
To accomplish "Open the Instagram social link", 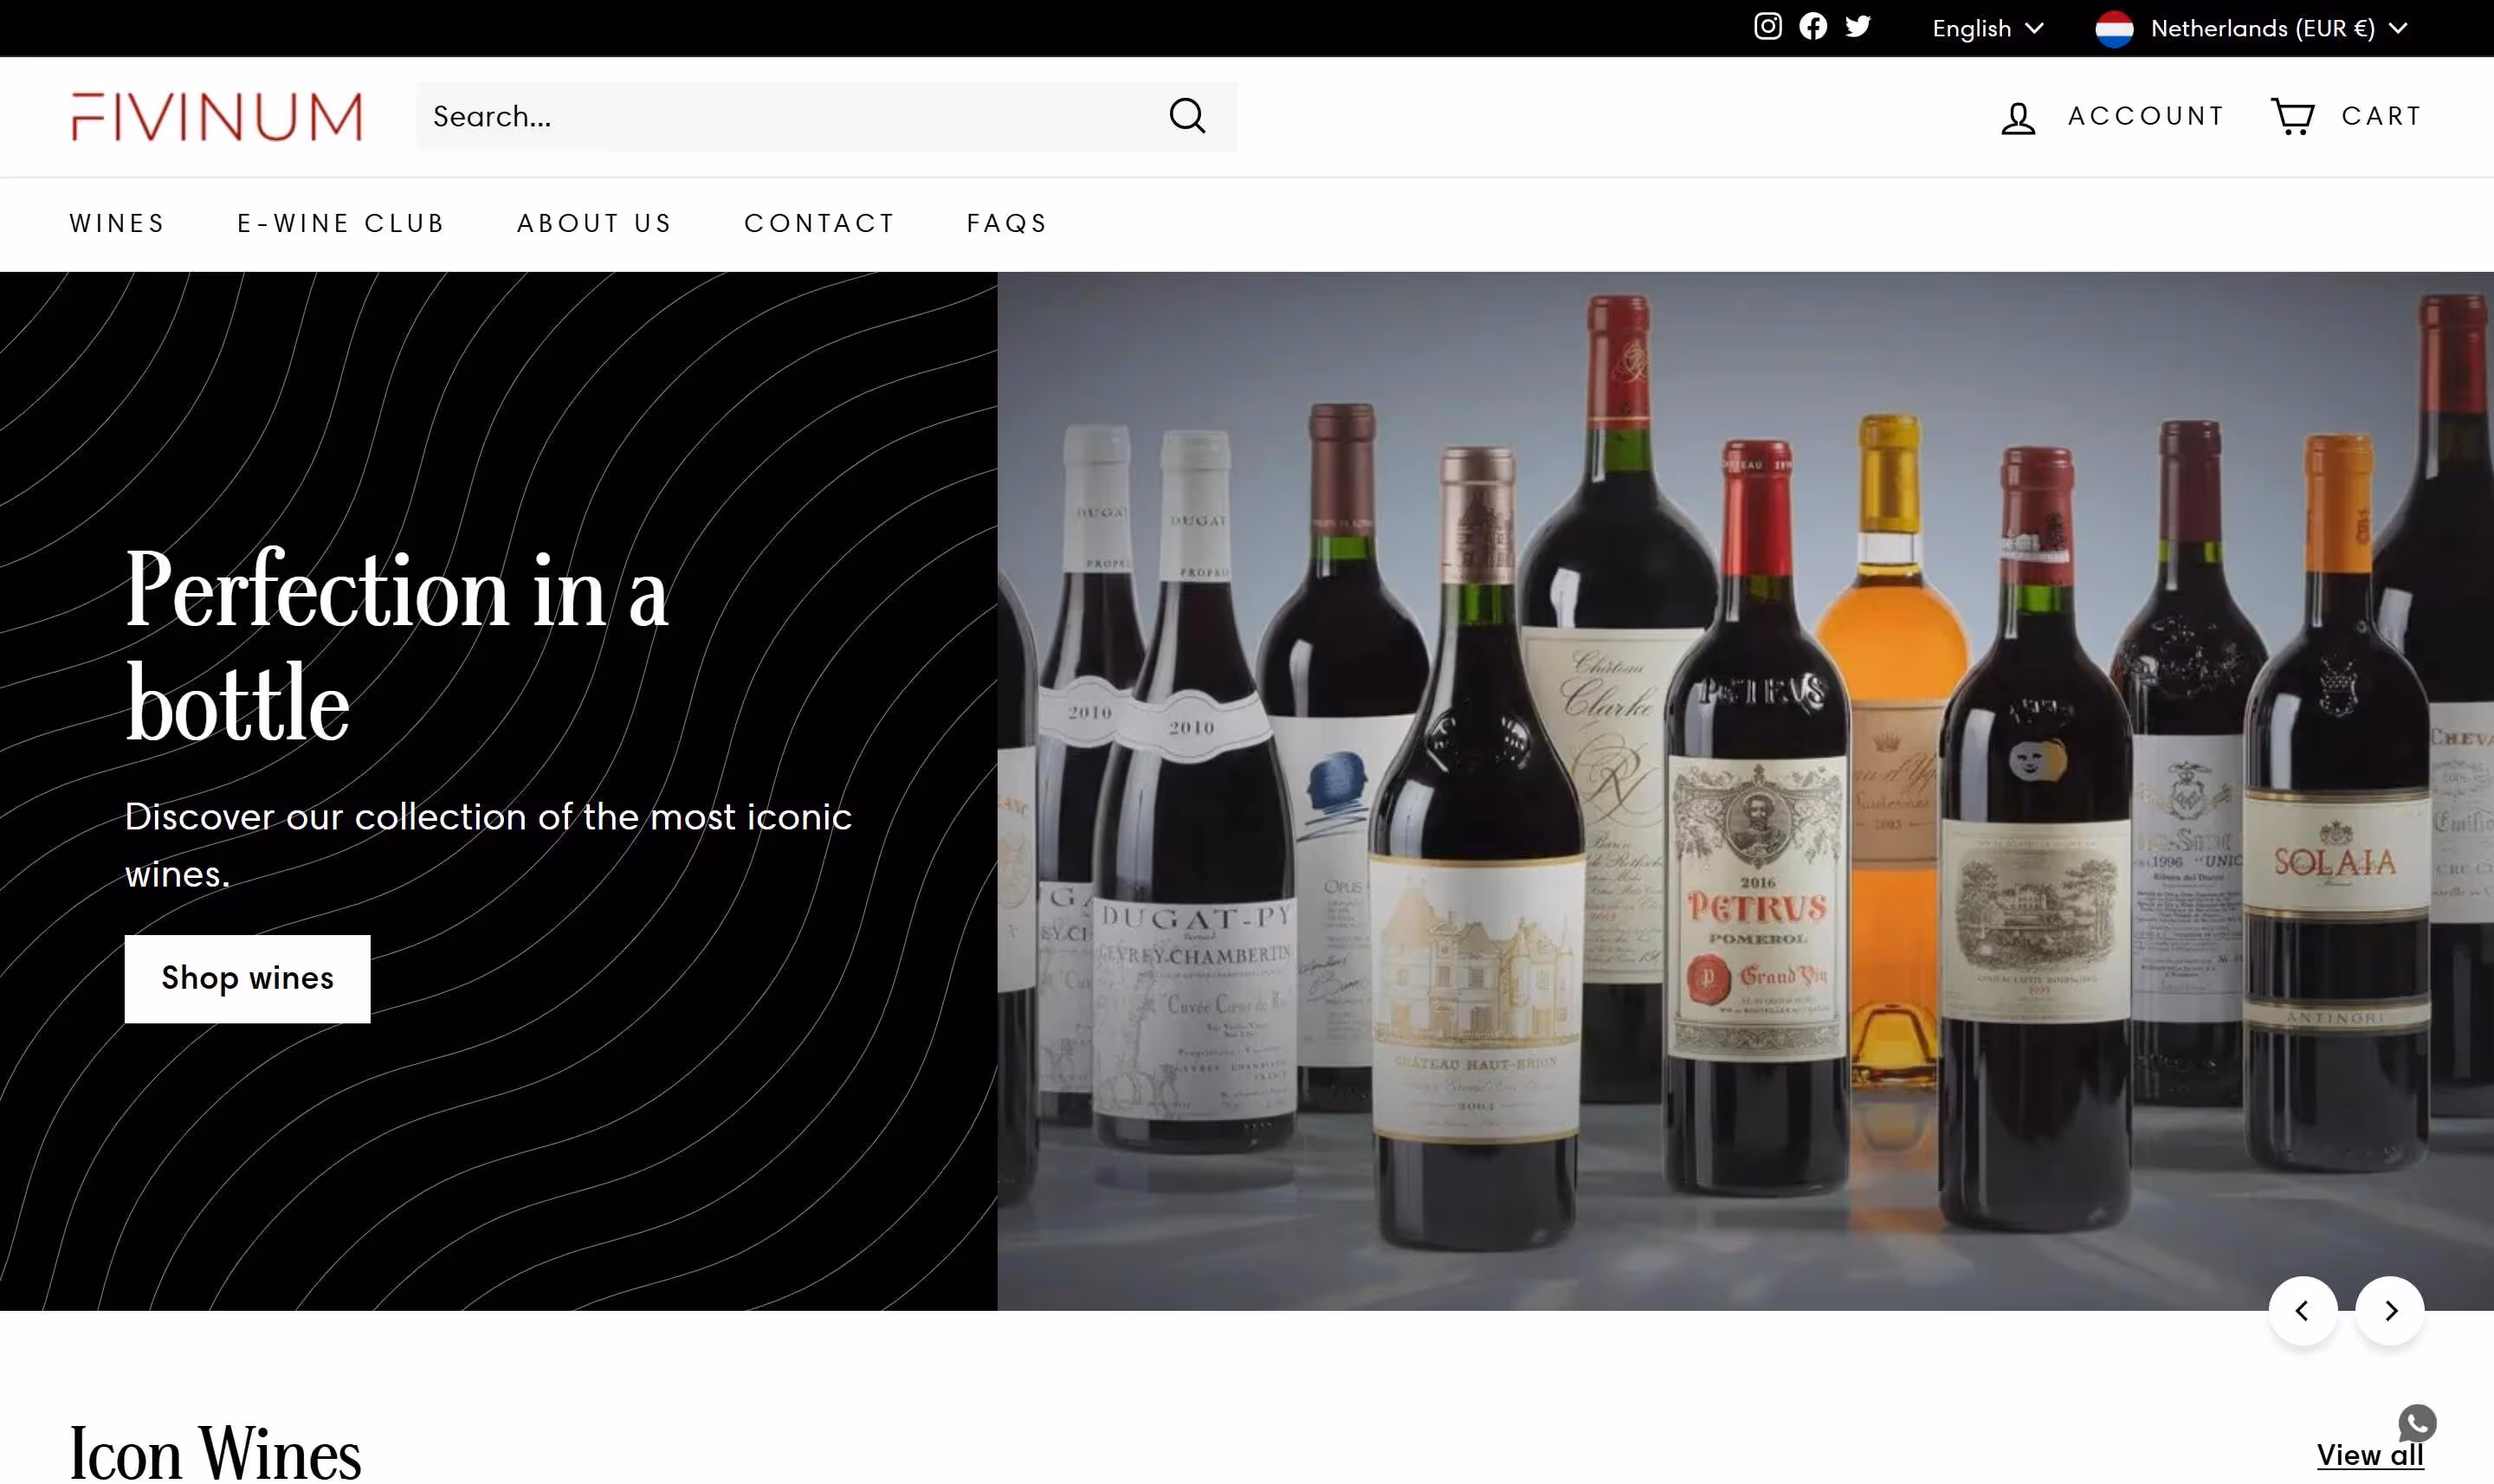I will [1768, 27].
